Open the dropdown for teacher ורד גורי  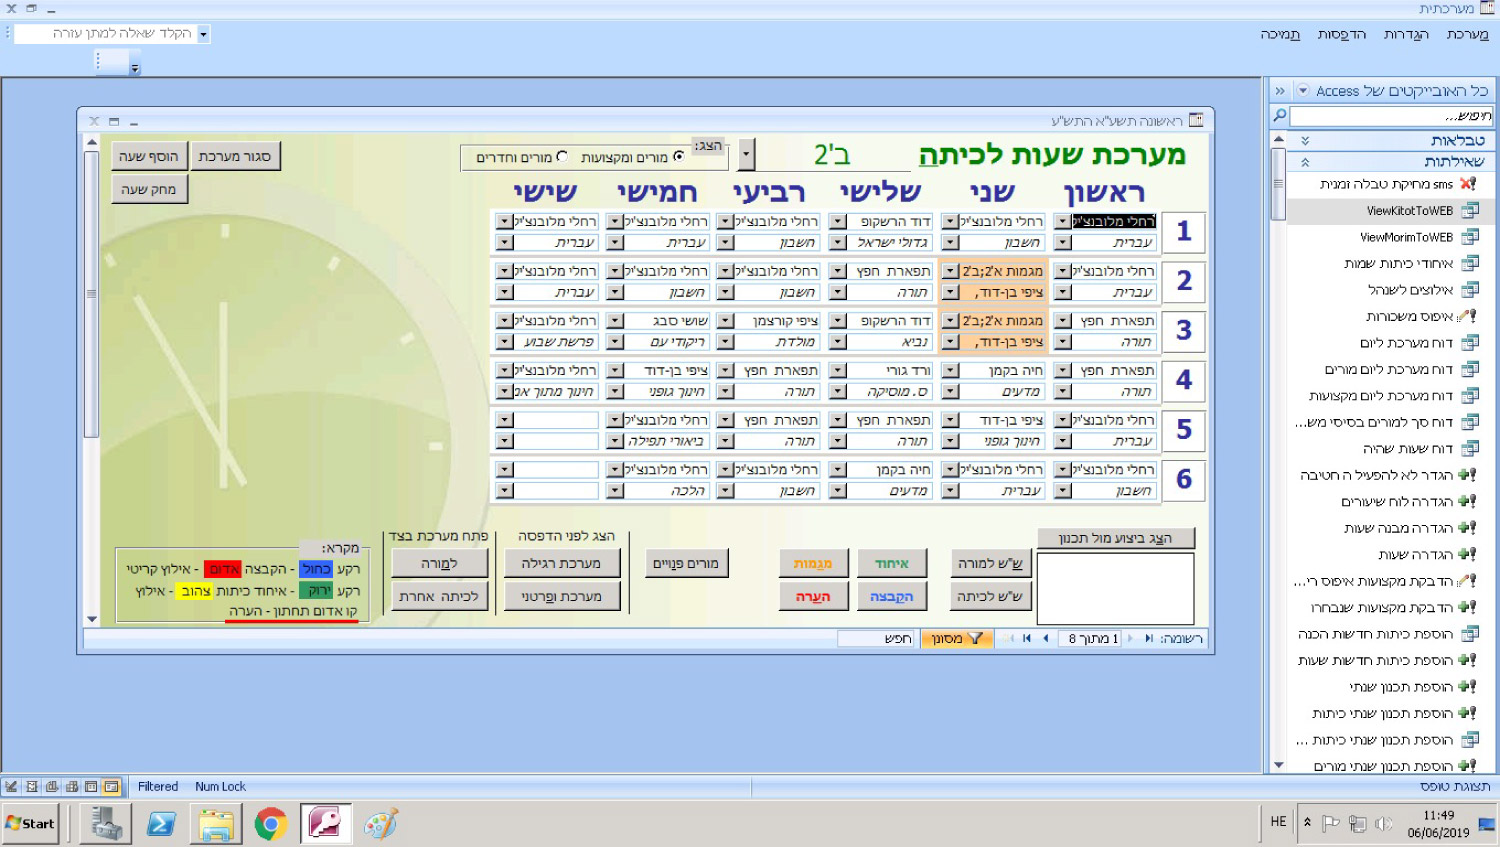coord(838,370)
